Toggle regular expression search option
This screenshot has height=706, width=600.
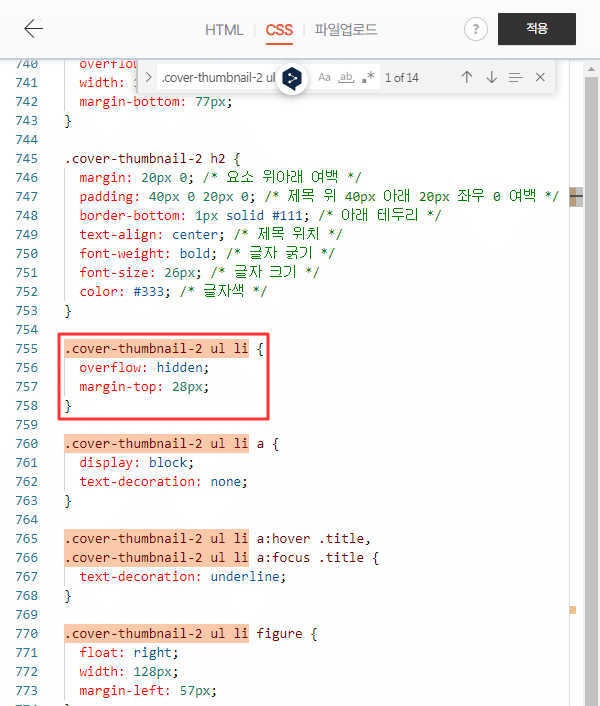[x=368, y=77]
